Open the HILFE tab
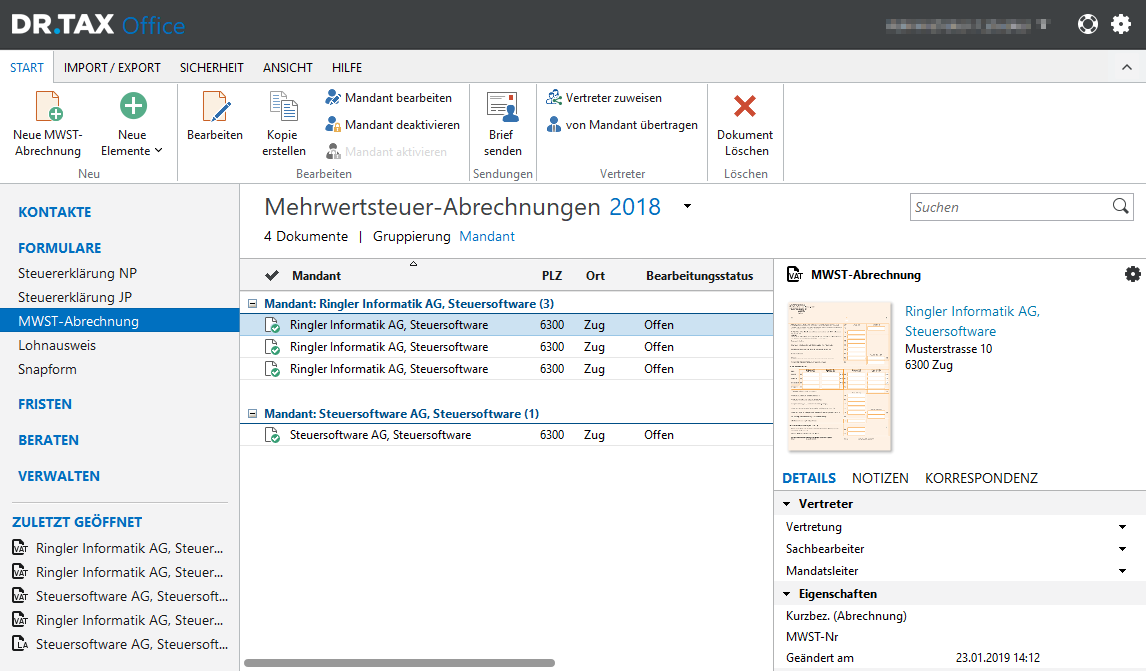This screenshot has height=671, width=1146. pyautogui.click(x=346, y=67)
